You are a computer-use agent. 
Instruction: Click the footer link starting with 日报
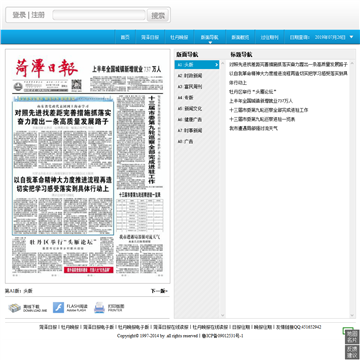[x=240, y=327]
